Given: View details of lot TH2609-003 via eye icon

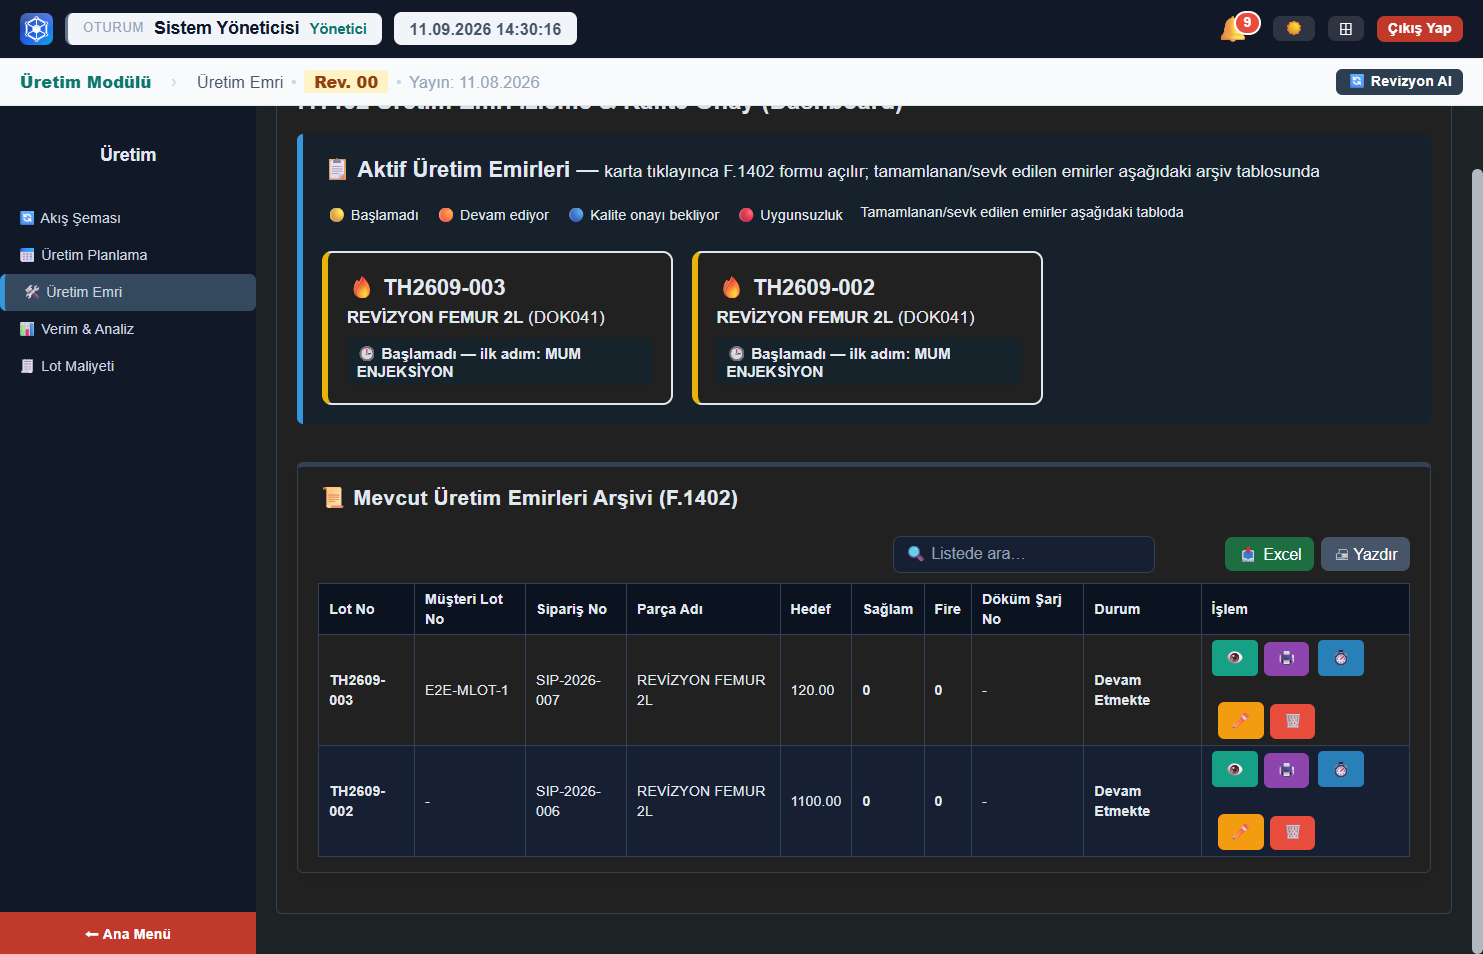Looking at the screenshot, I should (x=1235, y=658).
